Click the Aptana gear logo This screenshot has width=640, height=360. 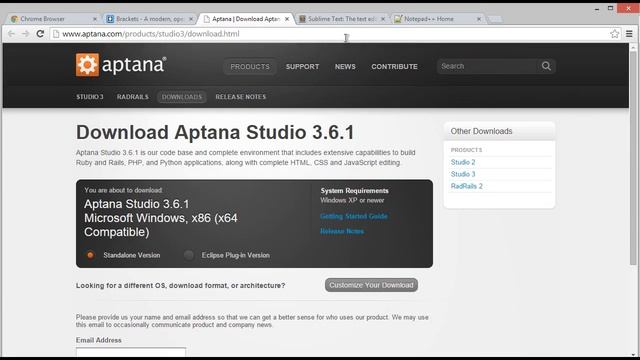(x=87, y=64)
